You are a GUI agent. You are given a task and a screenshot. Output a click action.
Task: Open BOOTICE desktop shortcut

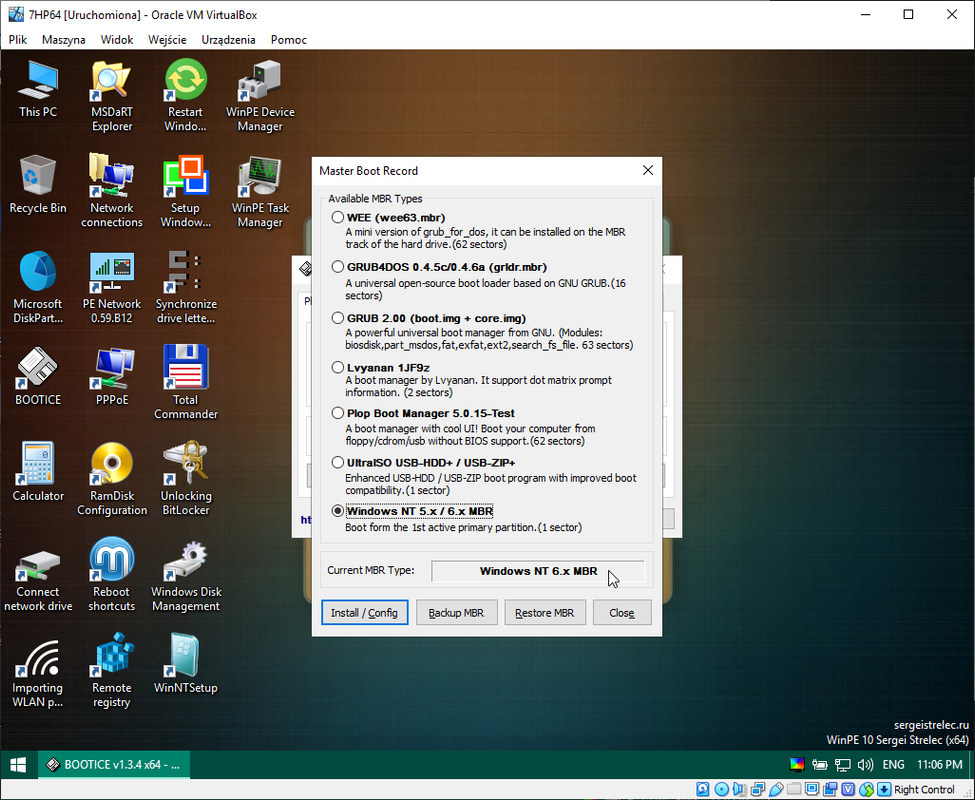38,377
